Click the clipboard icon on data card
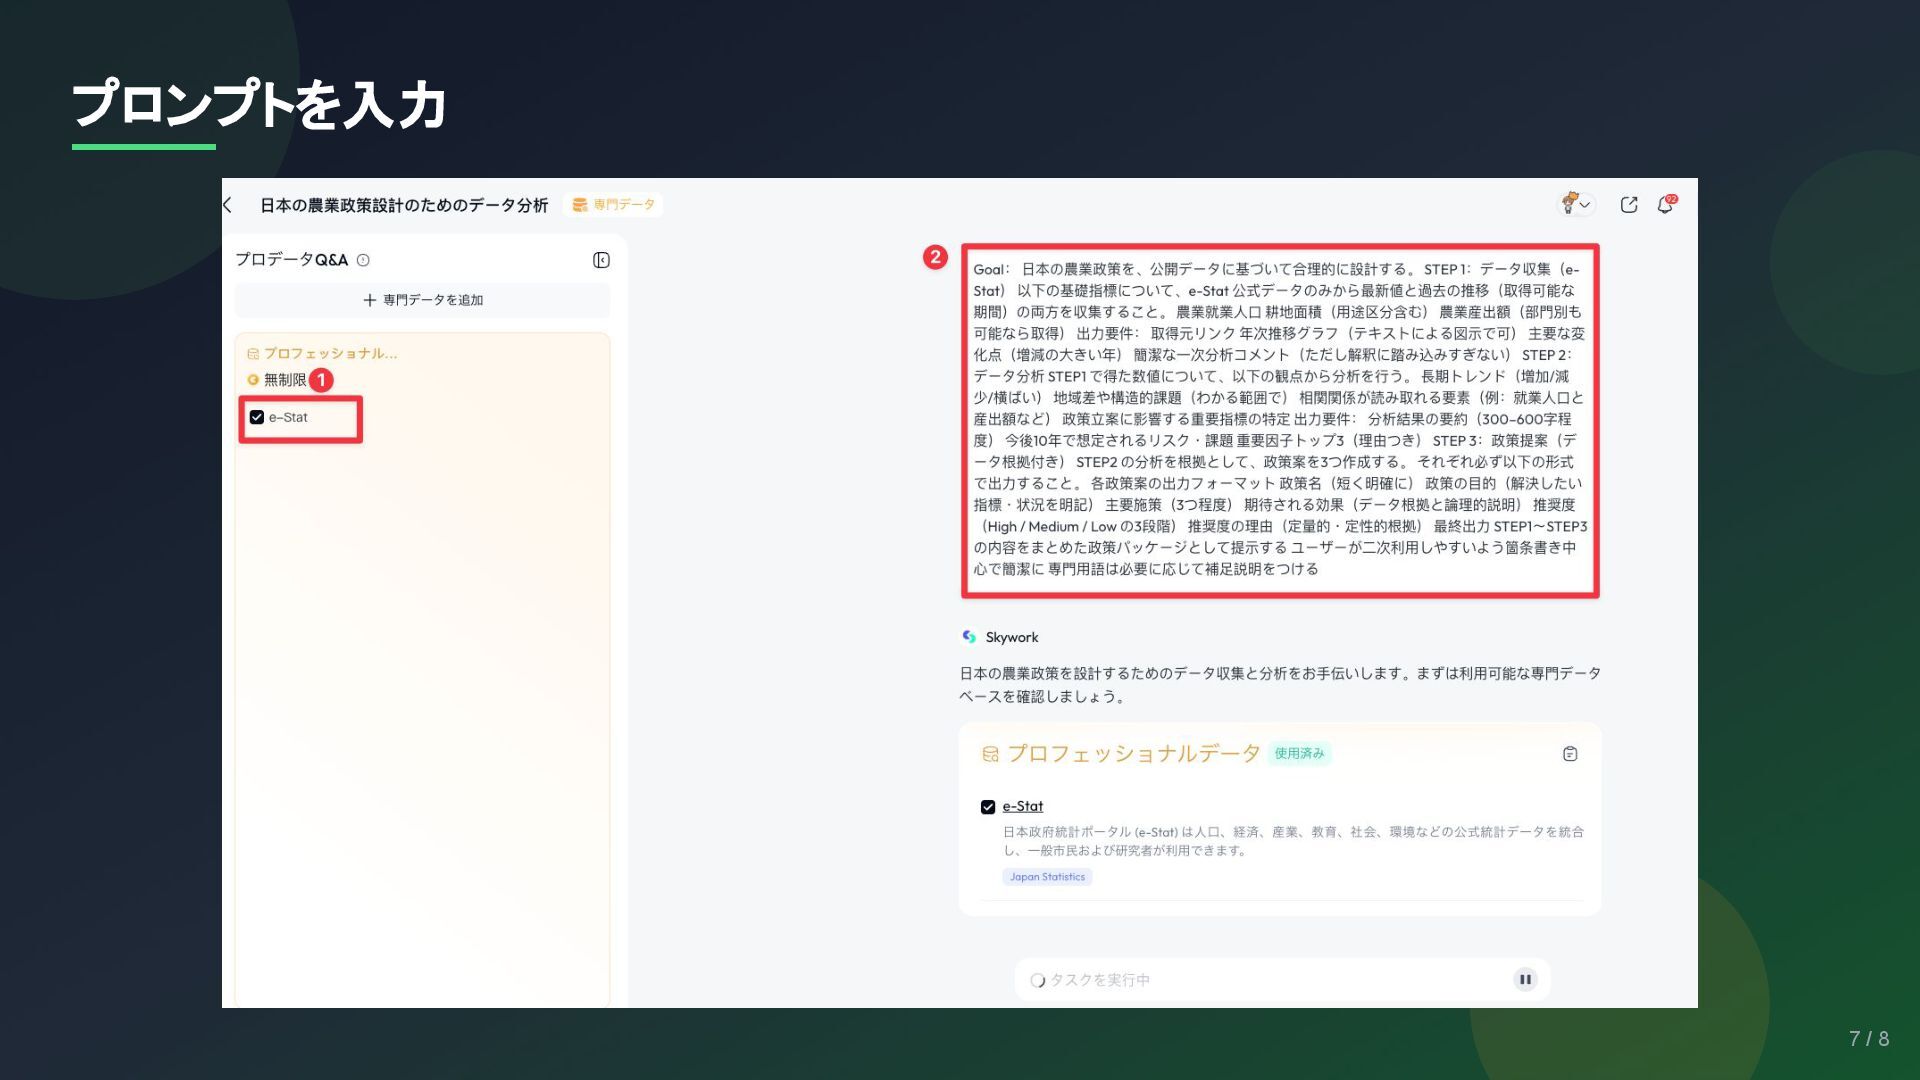Viewport: 1920px width, 1080px height. pos(1570,754)
